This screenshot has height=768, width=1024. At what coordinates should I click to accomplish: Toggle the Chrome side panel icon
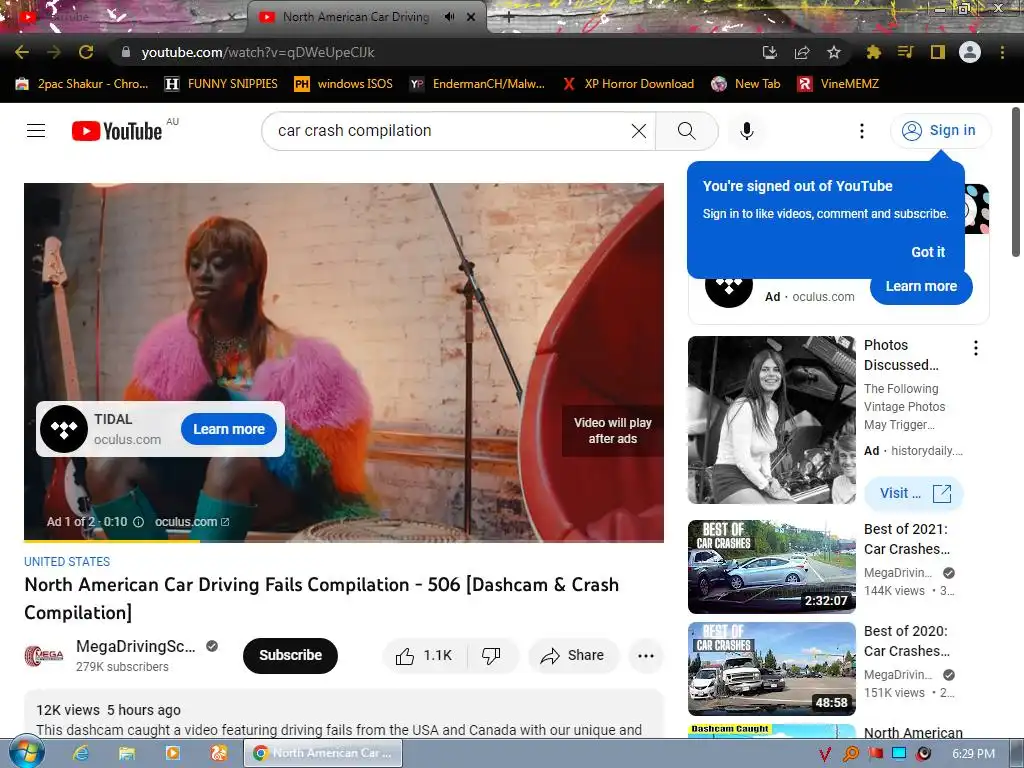click(x=938, y=52)
